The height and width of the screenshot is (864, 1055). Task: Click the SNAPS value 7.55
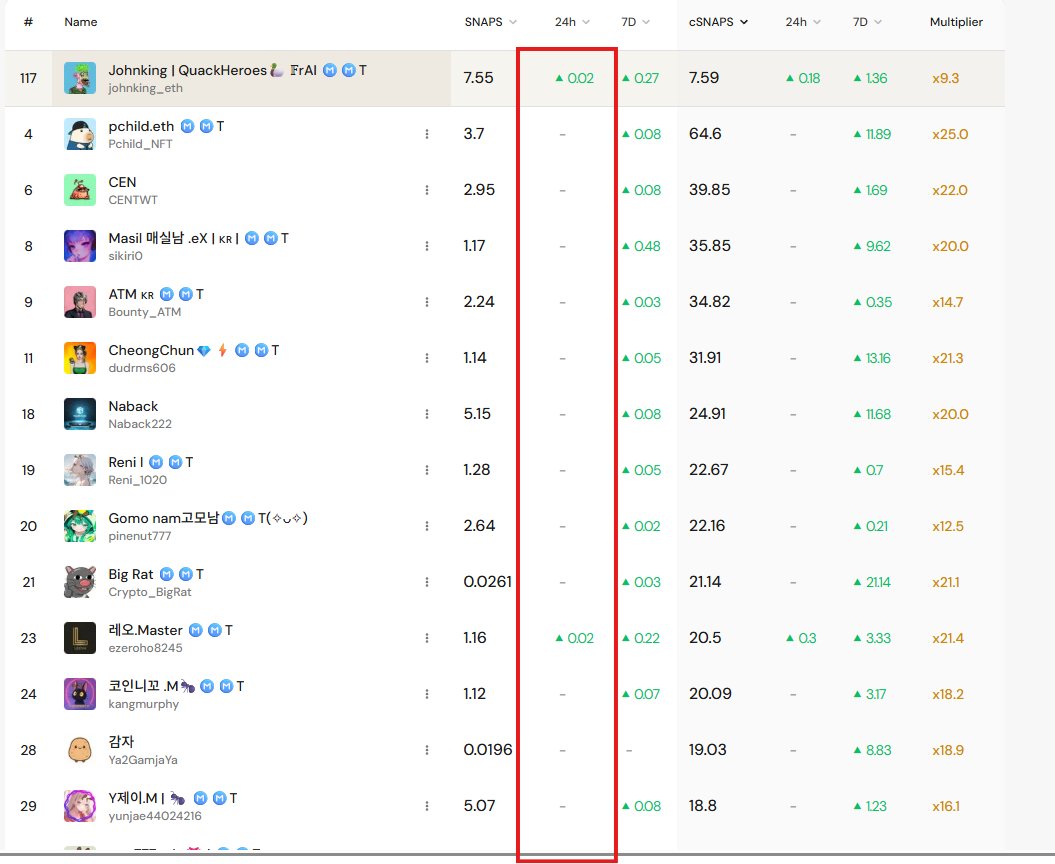pos(478,78)
